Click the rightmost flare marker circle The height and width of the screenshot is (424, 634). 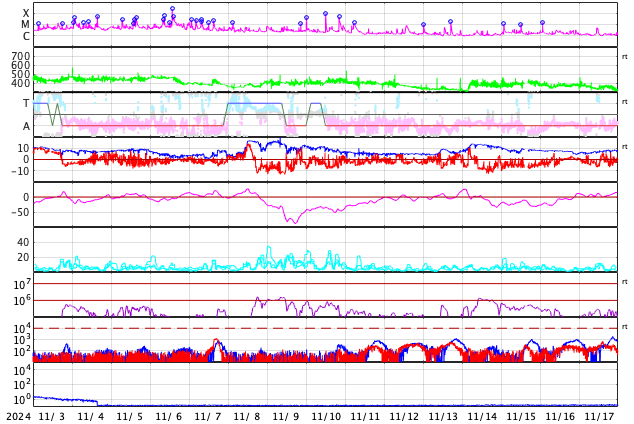543,23
